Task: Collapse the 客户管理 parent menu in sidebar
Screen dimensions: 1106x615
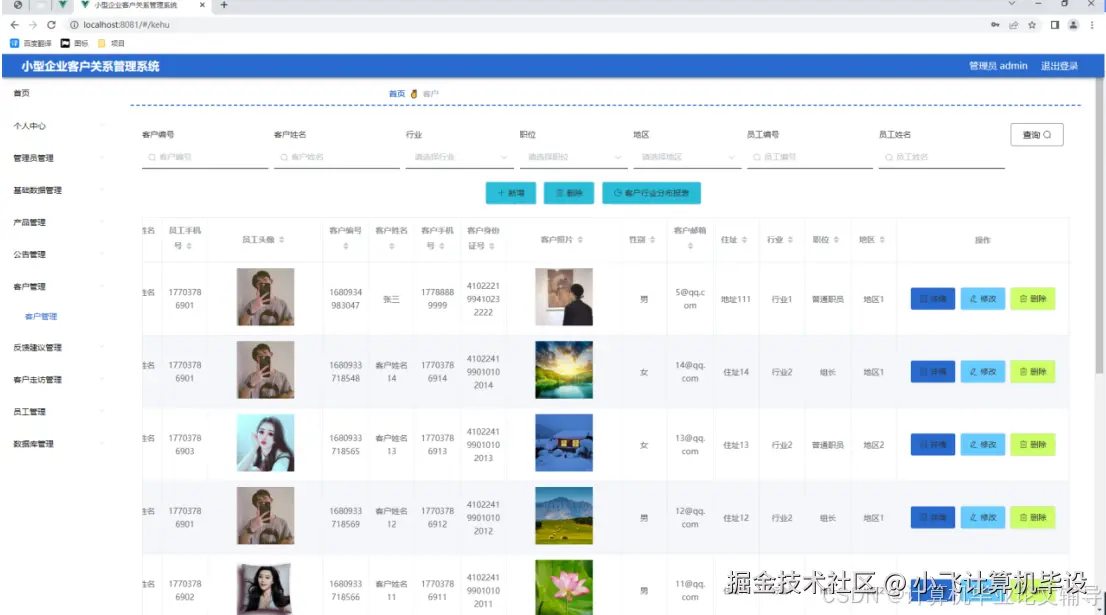Action: tap(59, 286)
